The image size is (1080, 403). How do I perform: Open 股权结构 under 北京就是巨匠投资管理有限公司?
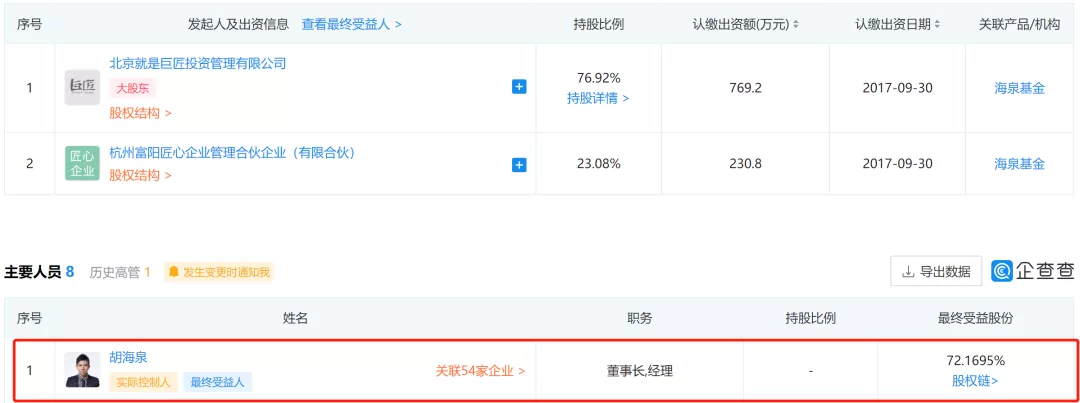[140, 113]
